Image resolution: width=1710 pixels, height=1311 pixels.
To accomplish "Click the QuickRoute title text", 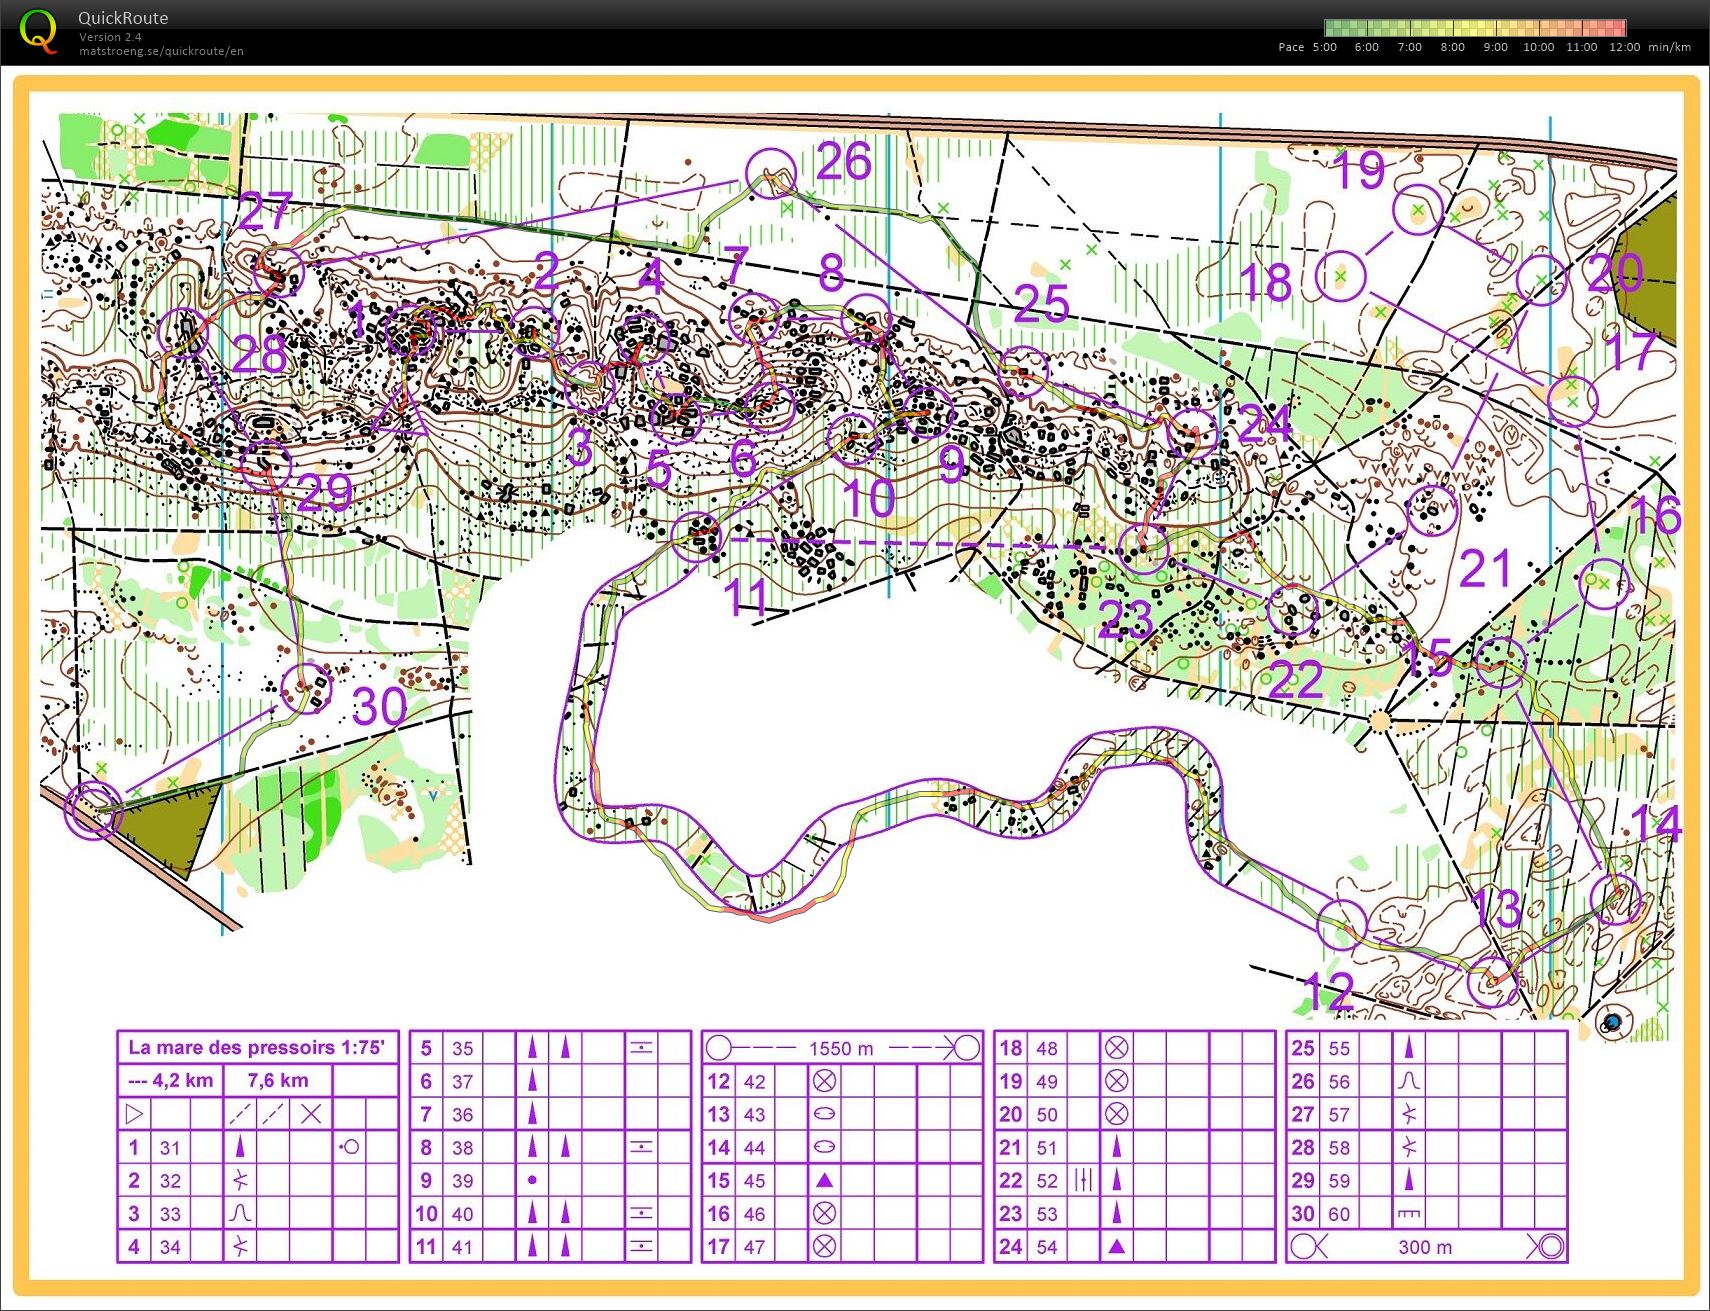I will pos(123,18).
